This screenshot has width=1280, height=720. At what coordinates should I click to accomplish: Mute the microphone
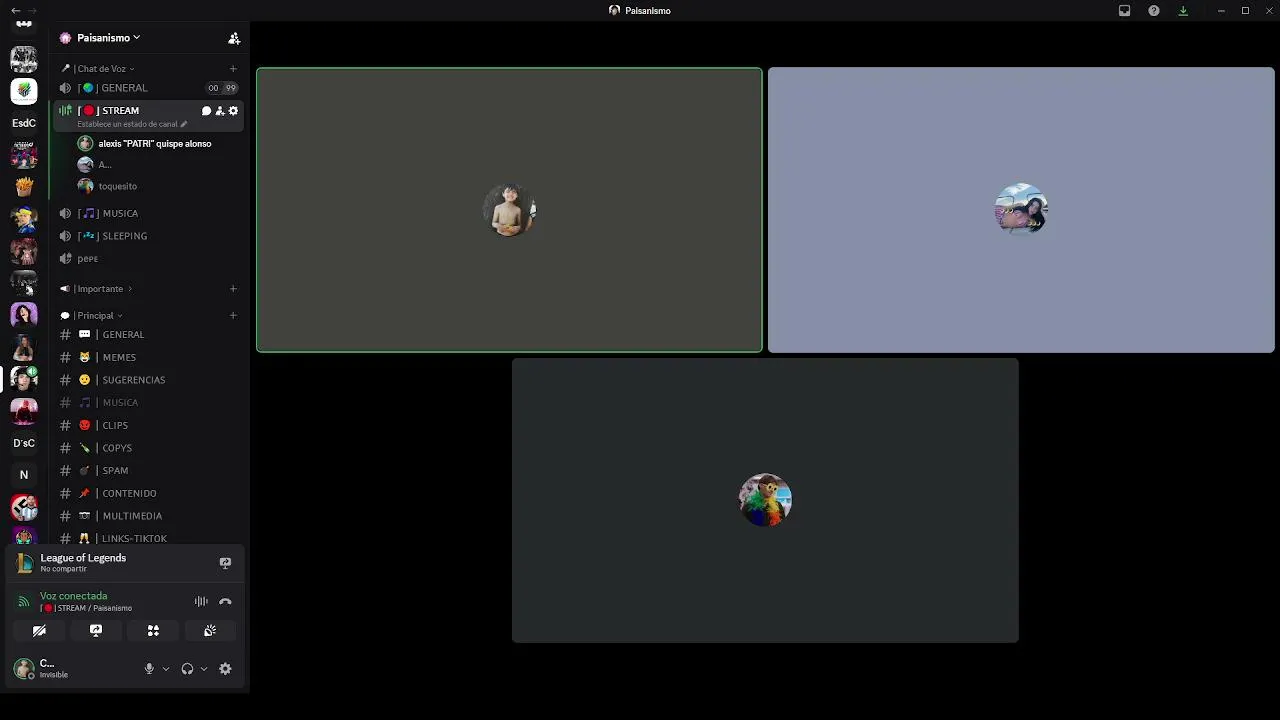point(149,669)
